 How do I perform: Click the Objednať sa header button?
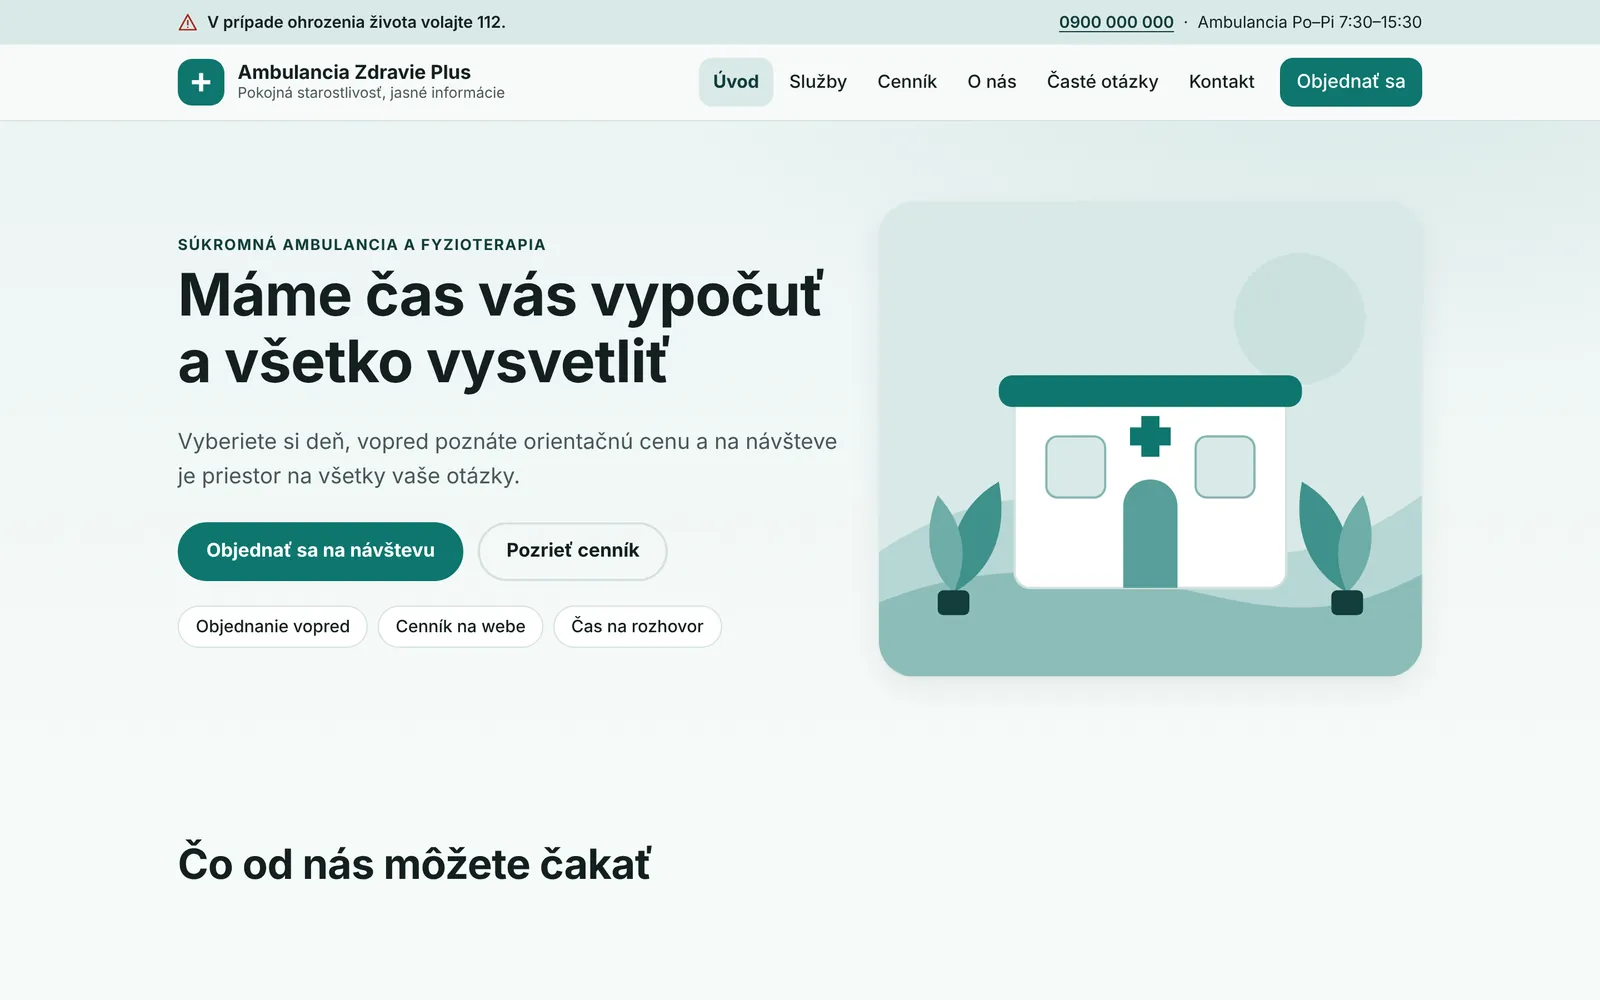coord(1351,82)
